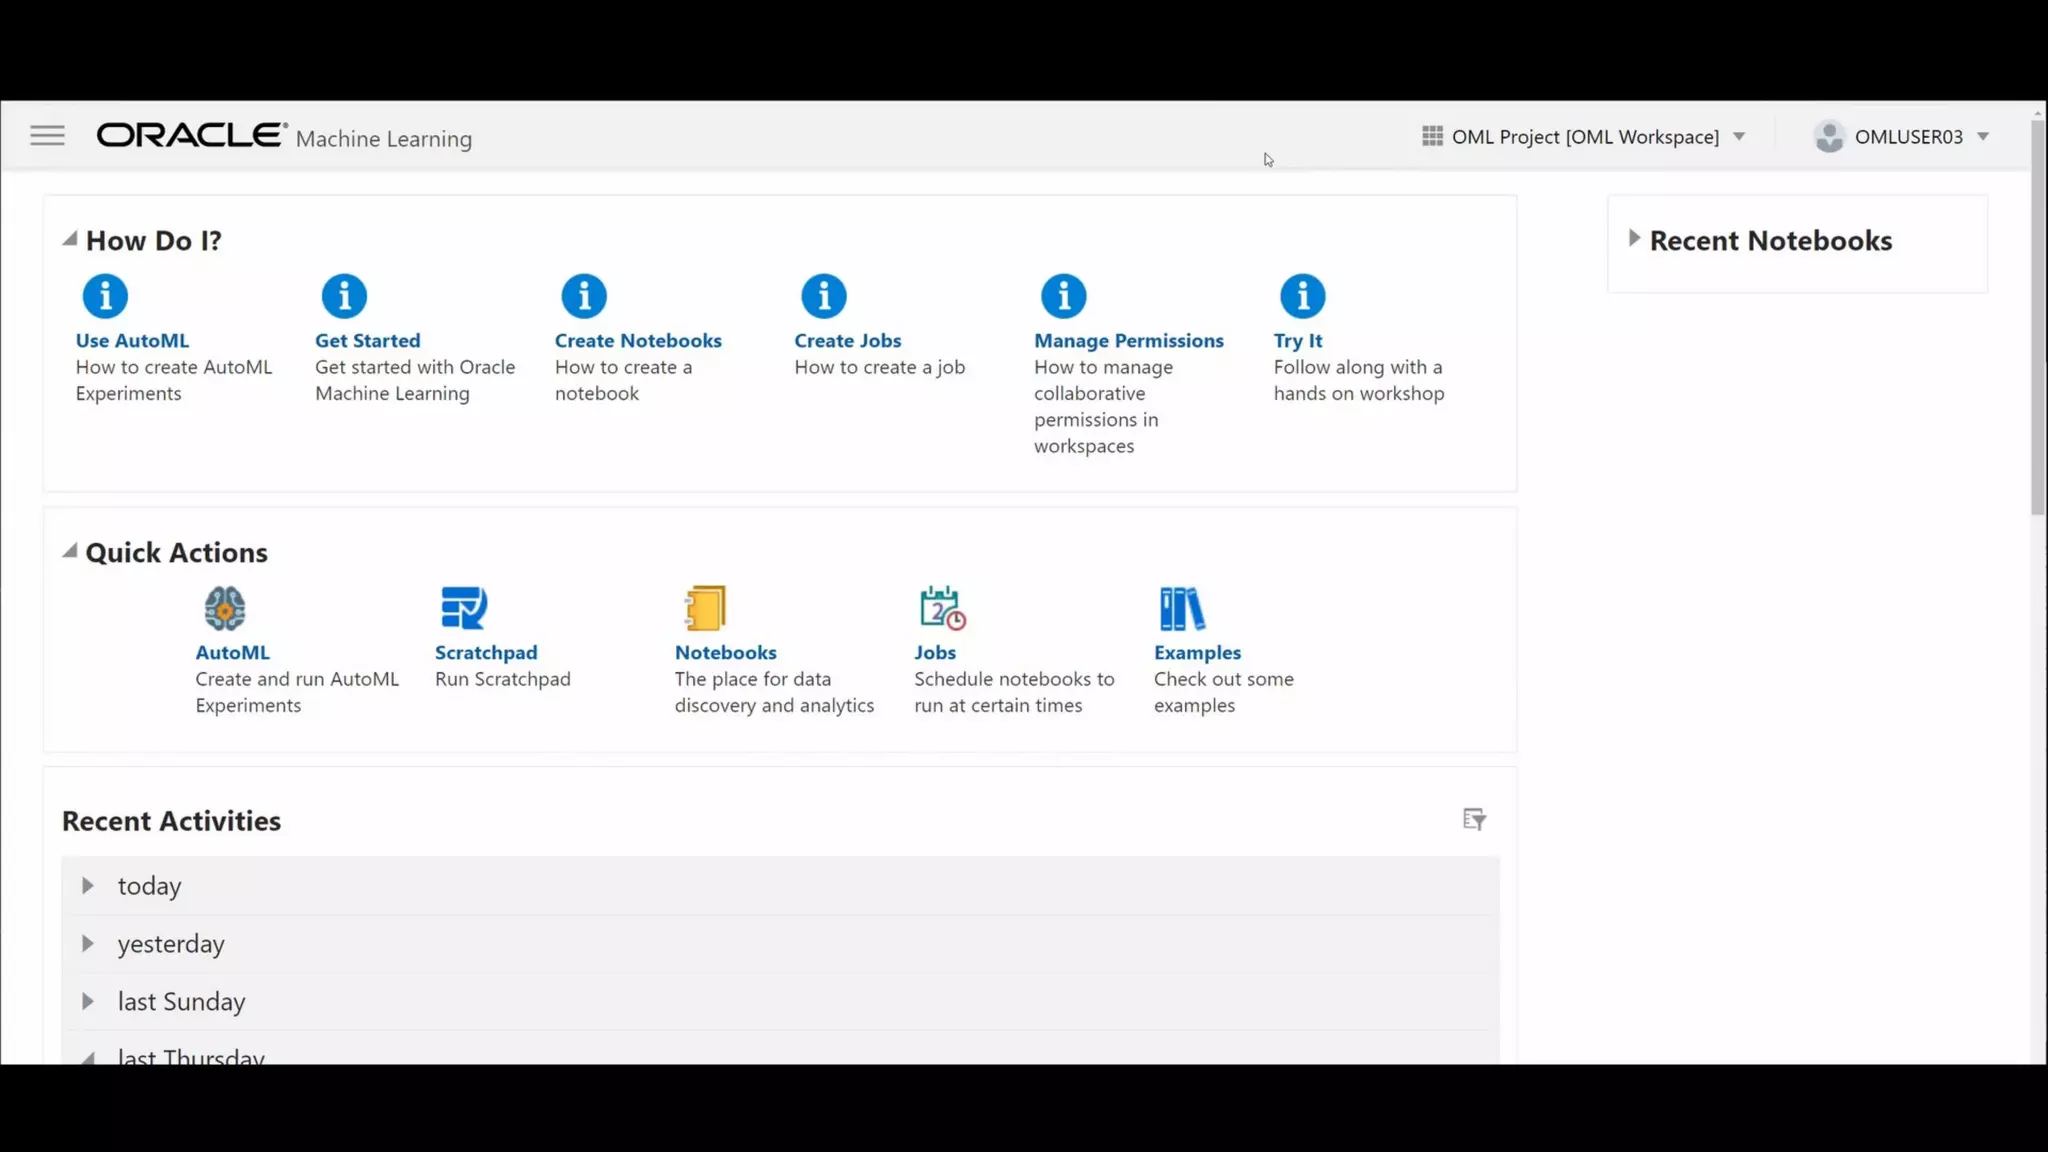Open Recent Activities filter icon
Image resolution: width=2048 pixels, height=1152 pixels.
pos(1474,820)
